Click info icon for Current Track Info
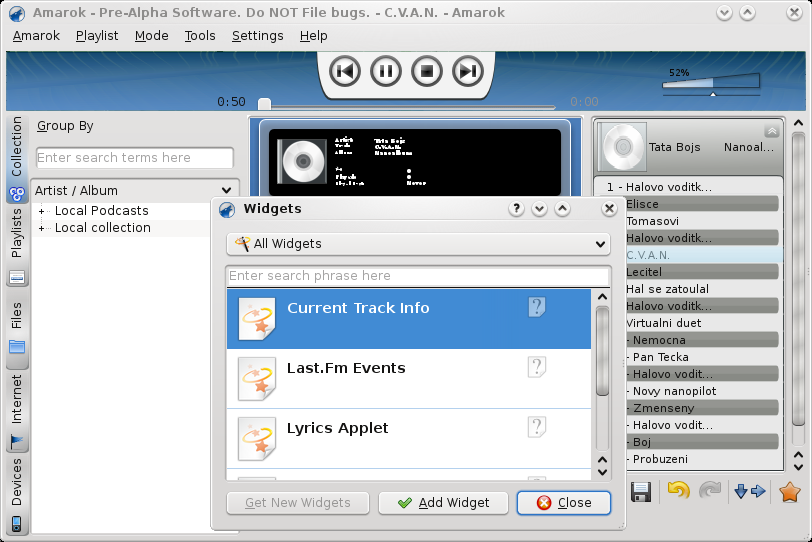812x542 pixels. click(536, 307)
